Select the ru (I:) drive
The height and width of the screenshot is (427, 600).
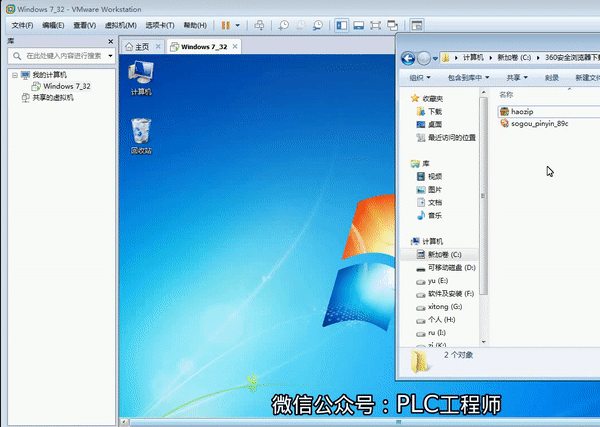pyautogui.click(x=436, y=332)
